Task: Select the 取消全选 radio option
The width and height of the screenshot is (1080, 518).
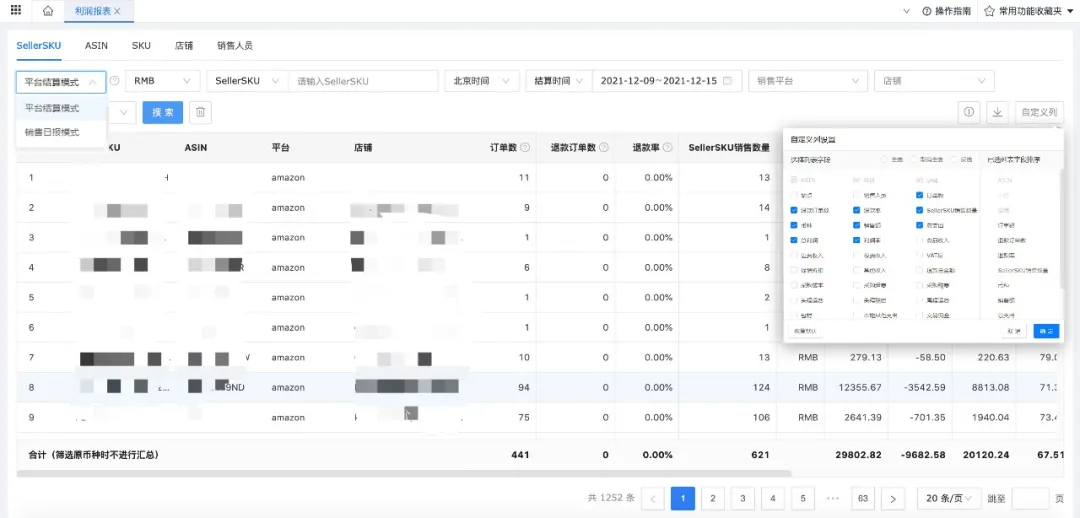Action: 915,160
